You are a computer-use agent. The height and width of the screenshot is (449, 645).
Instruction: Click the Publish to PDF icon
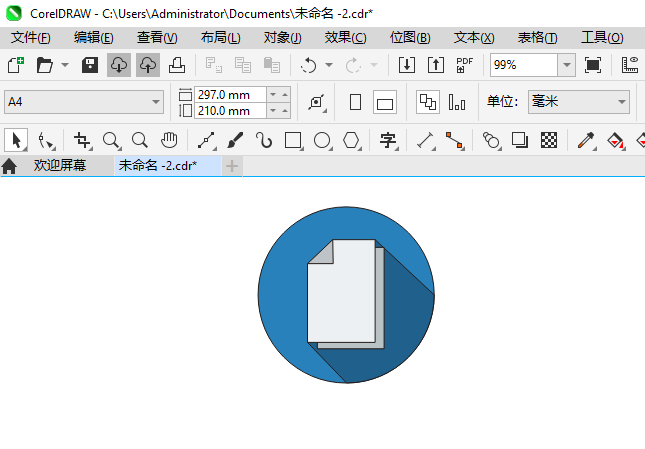coord(464,65)
